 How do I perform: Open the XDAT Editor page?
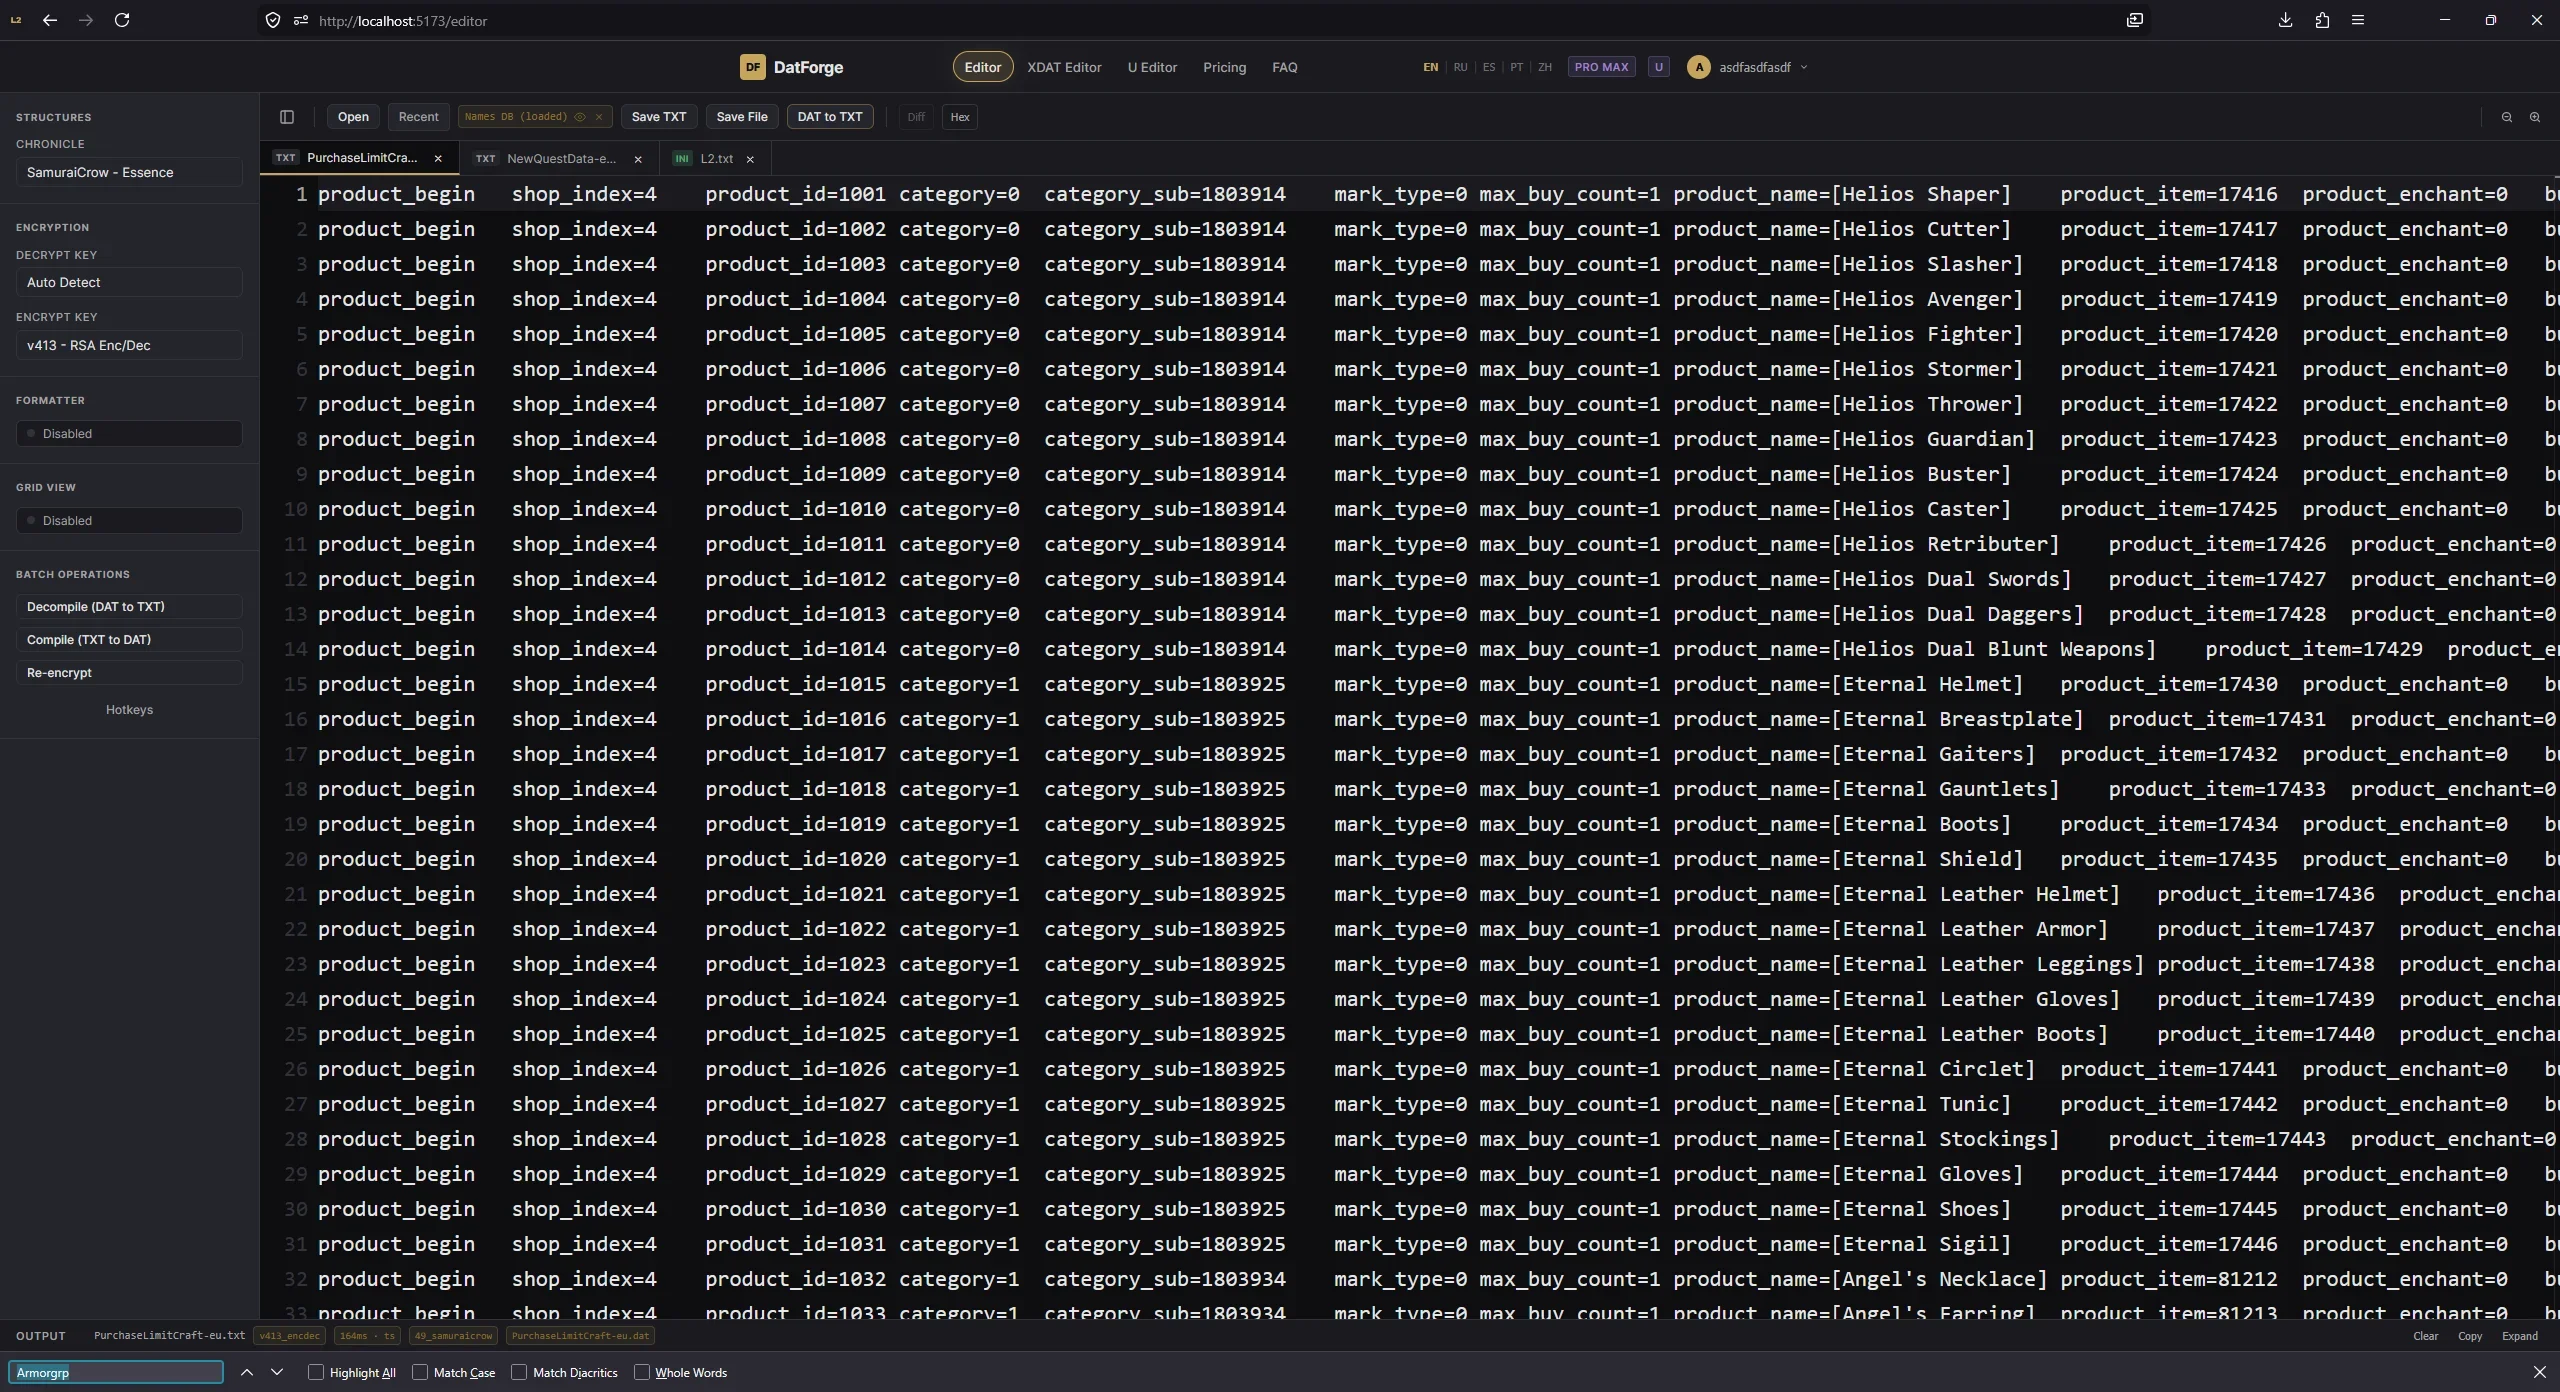point(1064,67)
